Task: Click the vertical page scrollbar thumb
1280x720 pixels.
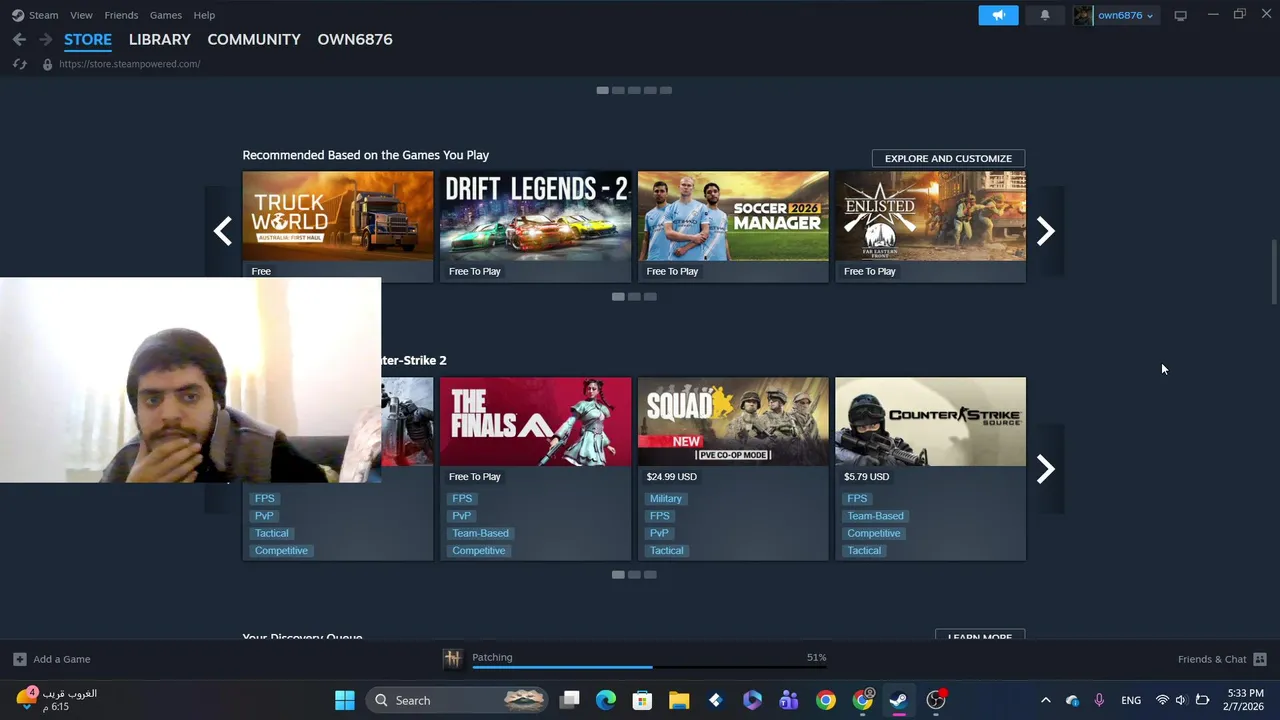Action: (x=1273, y=271)
